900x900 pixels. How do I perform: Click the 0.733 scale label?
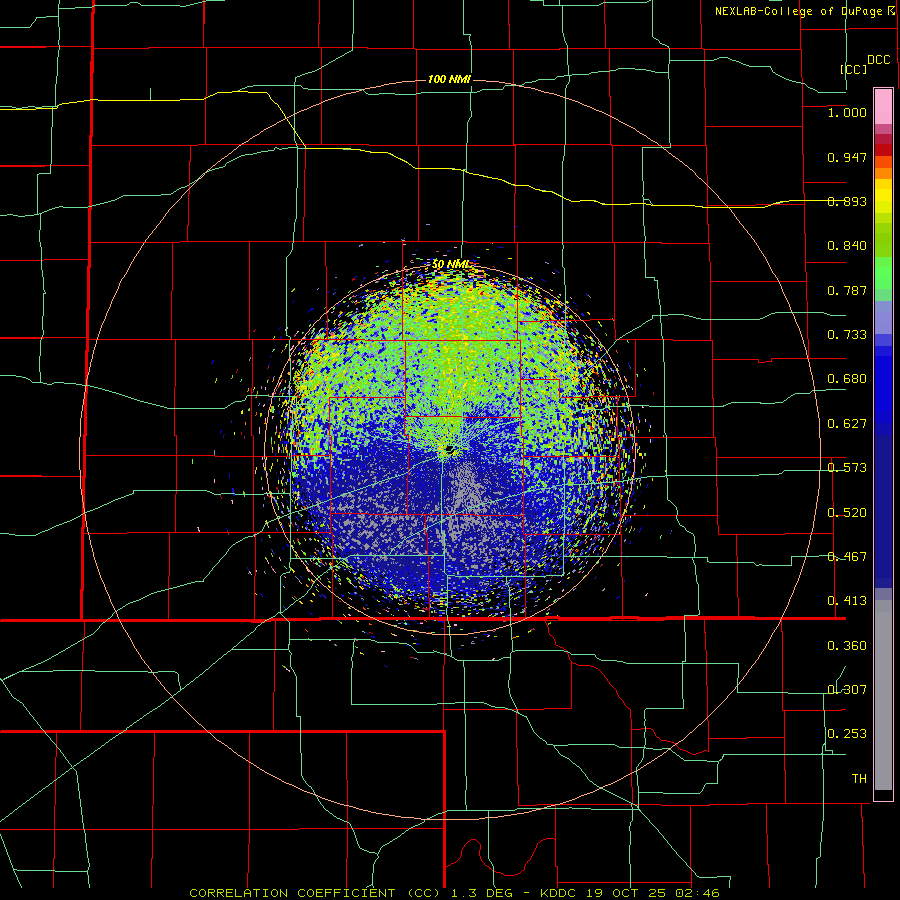point(847,335)
